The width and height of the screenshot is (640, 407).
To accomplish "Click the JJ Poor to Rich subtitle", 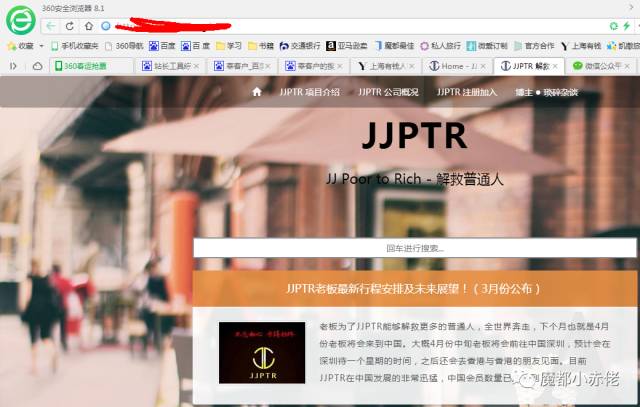I will tap(415, 179).
